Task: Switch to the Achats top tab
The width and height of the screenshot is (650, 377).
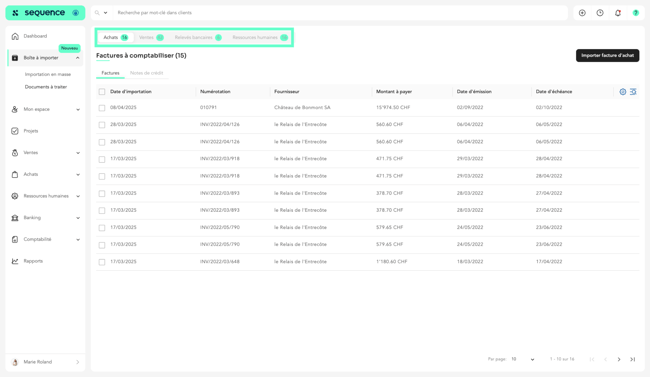Action: tap(116, 37)
